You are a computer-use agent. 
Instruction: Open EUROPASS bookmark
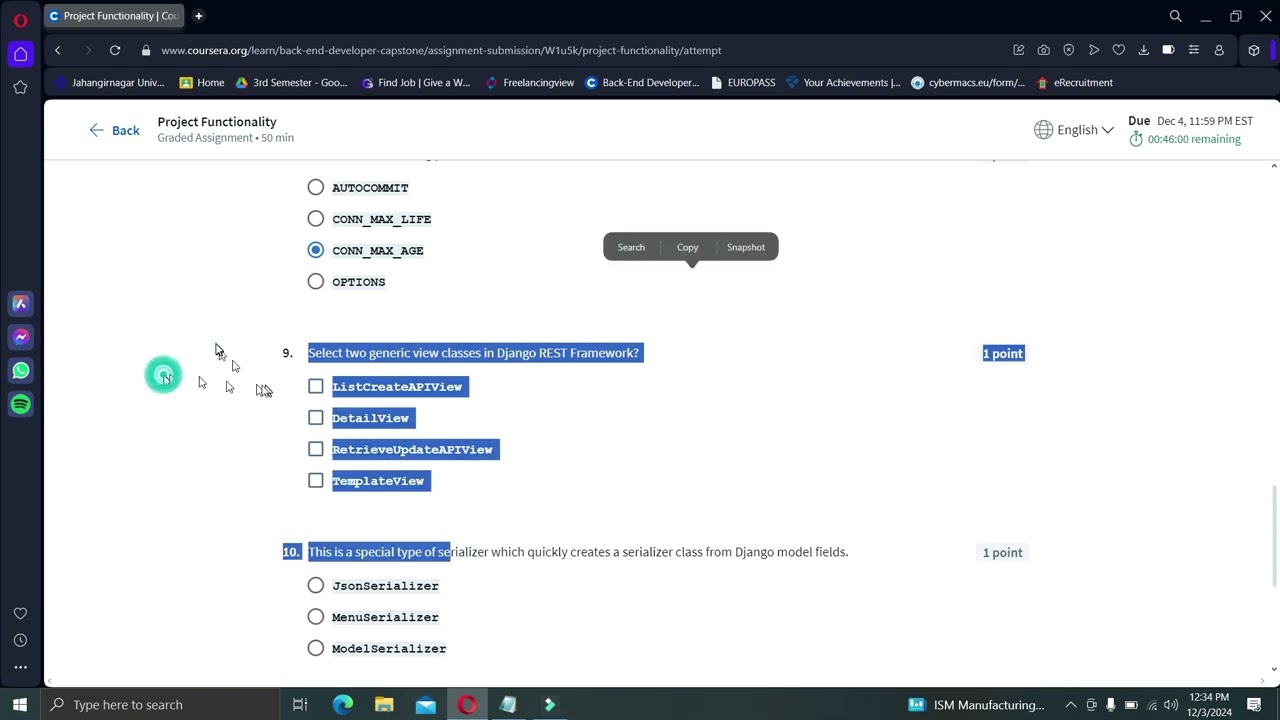pos(743,83)
